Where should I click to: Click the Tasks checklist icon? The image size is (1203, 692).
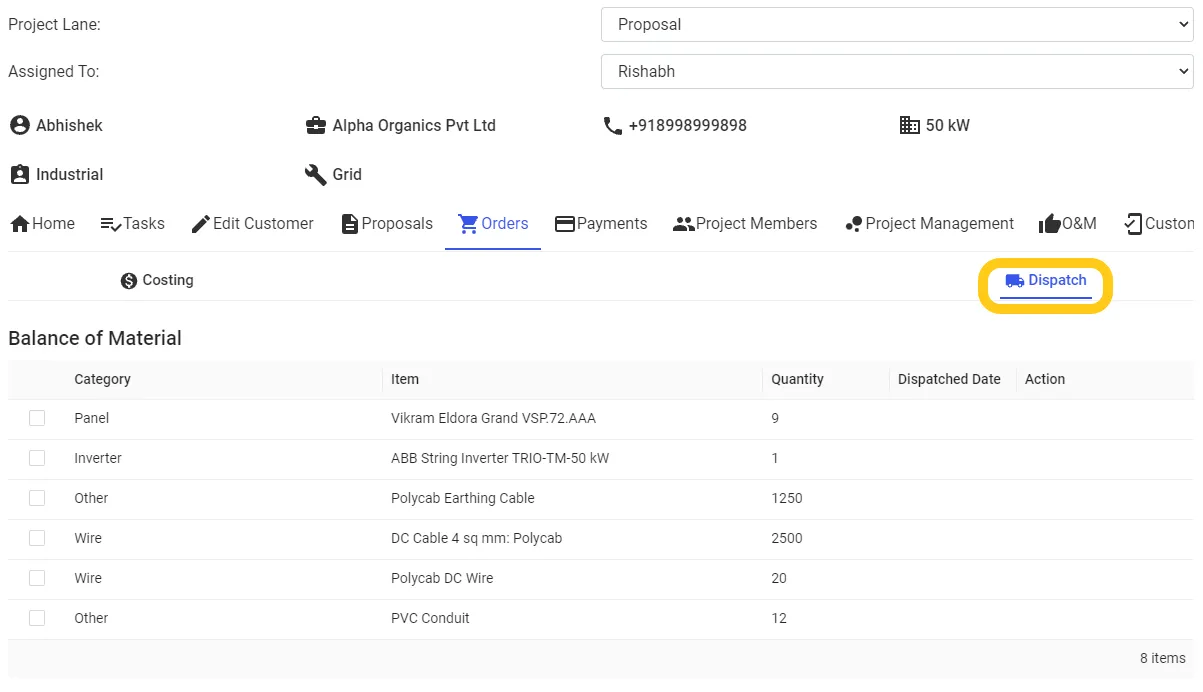(x=111, y=224)
